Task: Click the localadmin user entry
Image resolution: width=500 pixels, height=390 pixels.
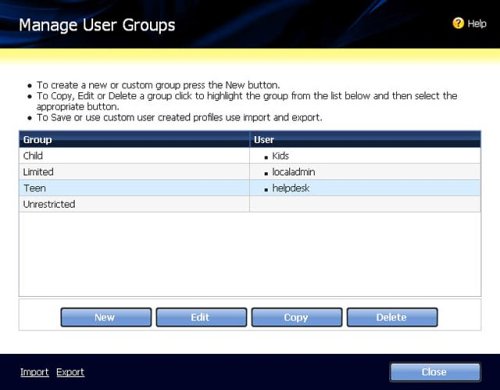Action: click(x=293, y=172)
